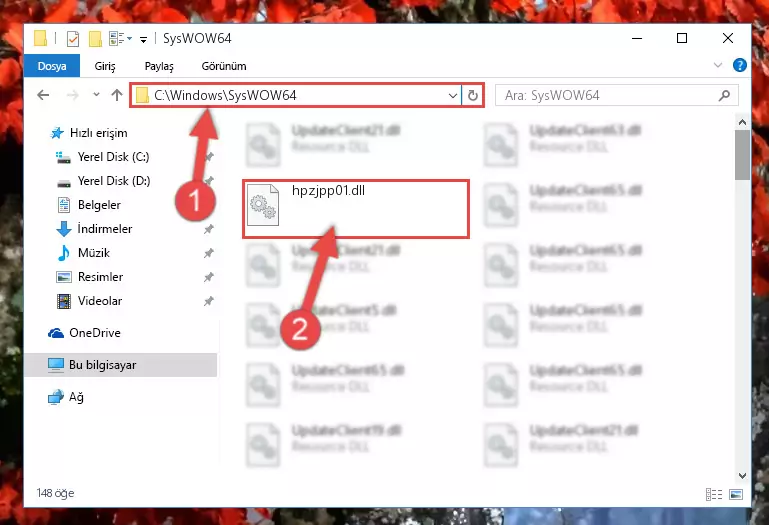Click the Forward navigation arrow
This screenshot has width=769, height=525.
73,95
